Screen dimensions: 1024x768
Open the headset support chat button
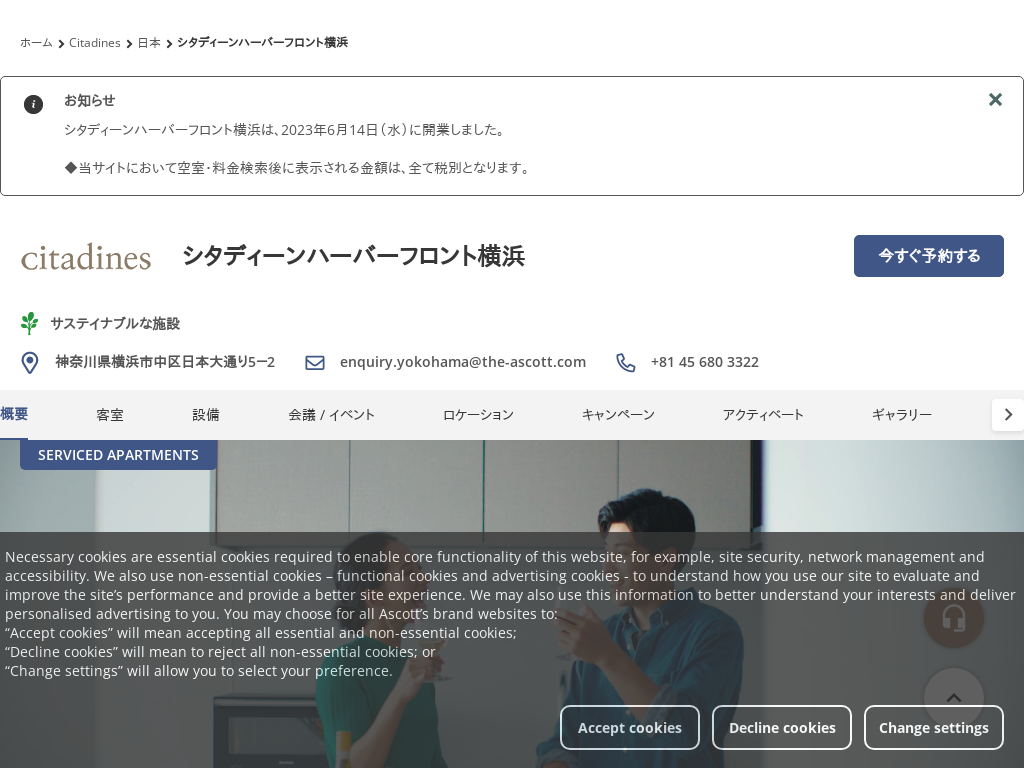point(953,618)
